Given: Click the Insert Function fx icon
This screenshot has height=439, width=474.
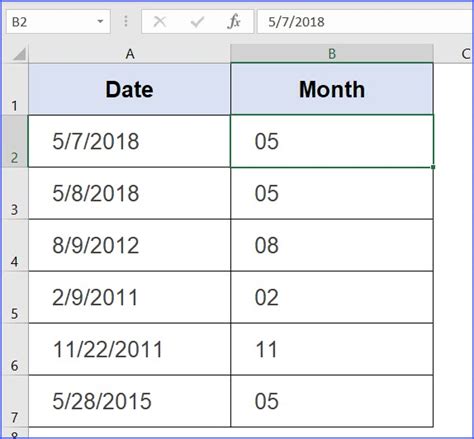Looking at the screenshot, I should click(234, 22).
